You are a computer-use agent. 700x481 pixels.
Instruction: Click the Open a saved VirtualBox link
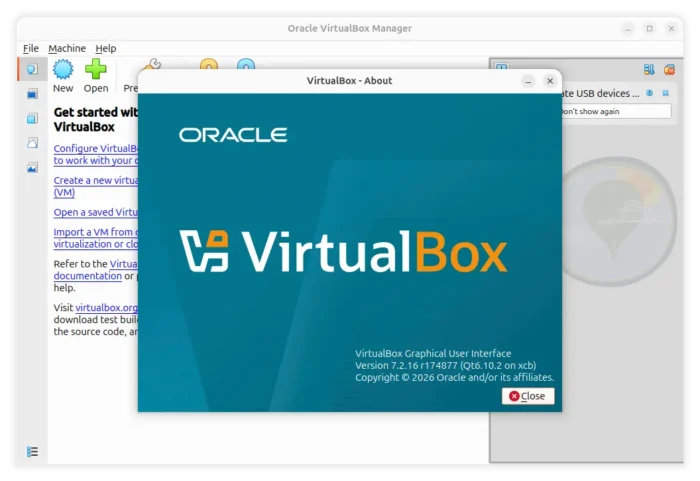tap(96, 212)
